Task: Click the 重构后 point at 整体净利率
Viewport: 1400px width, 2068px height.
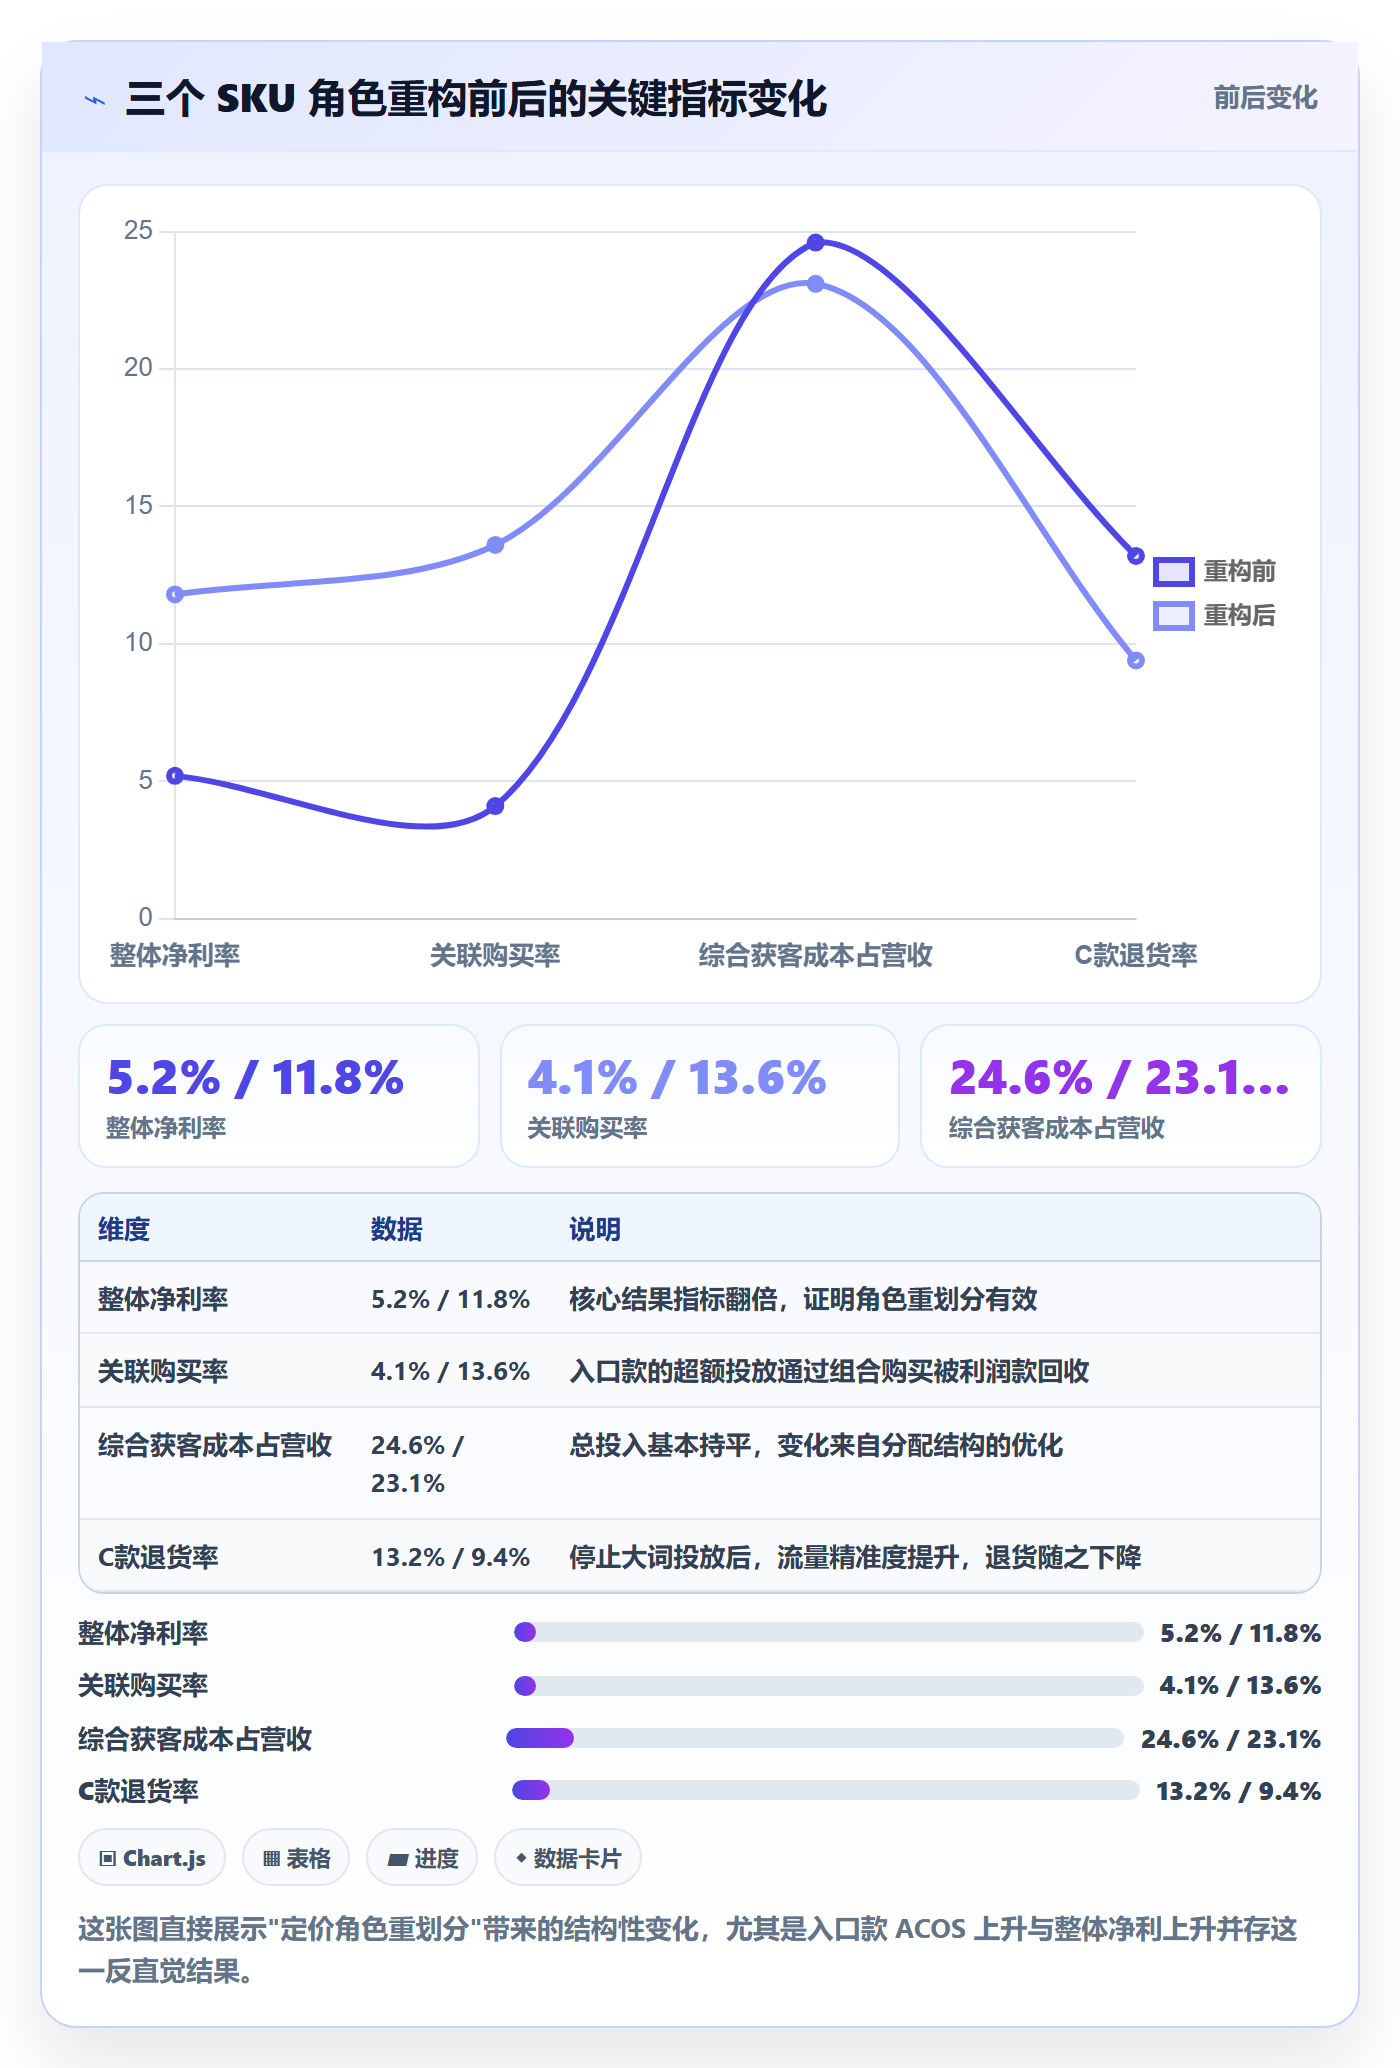Action: [175, 595]
